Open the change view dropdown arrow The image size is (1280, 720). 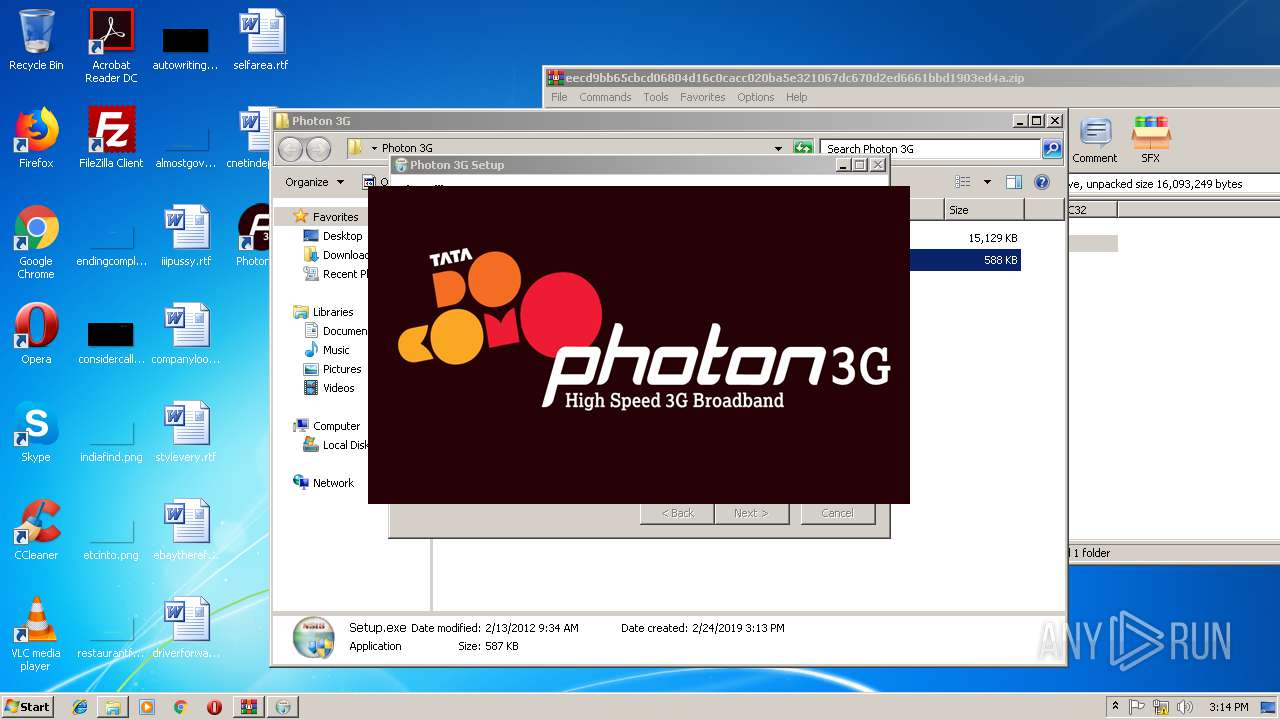click(x=987, y=182)
